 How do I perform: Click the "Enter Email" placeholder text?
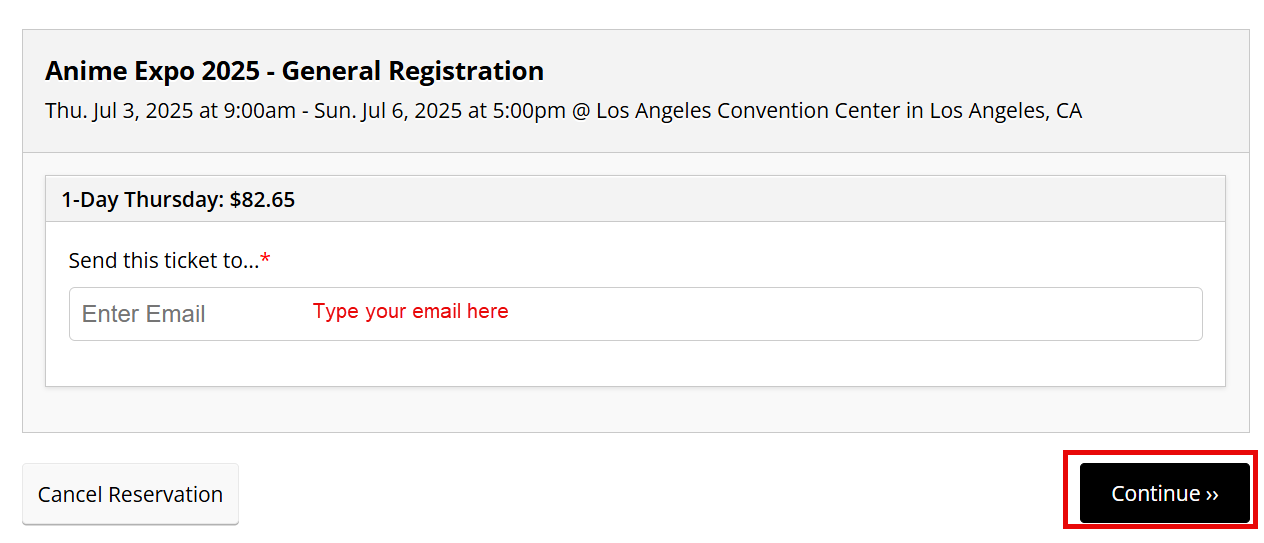click(143, 314)
